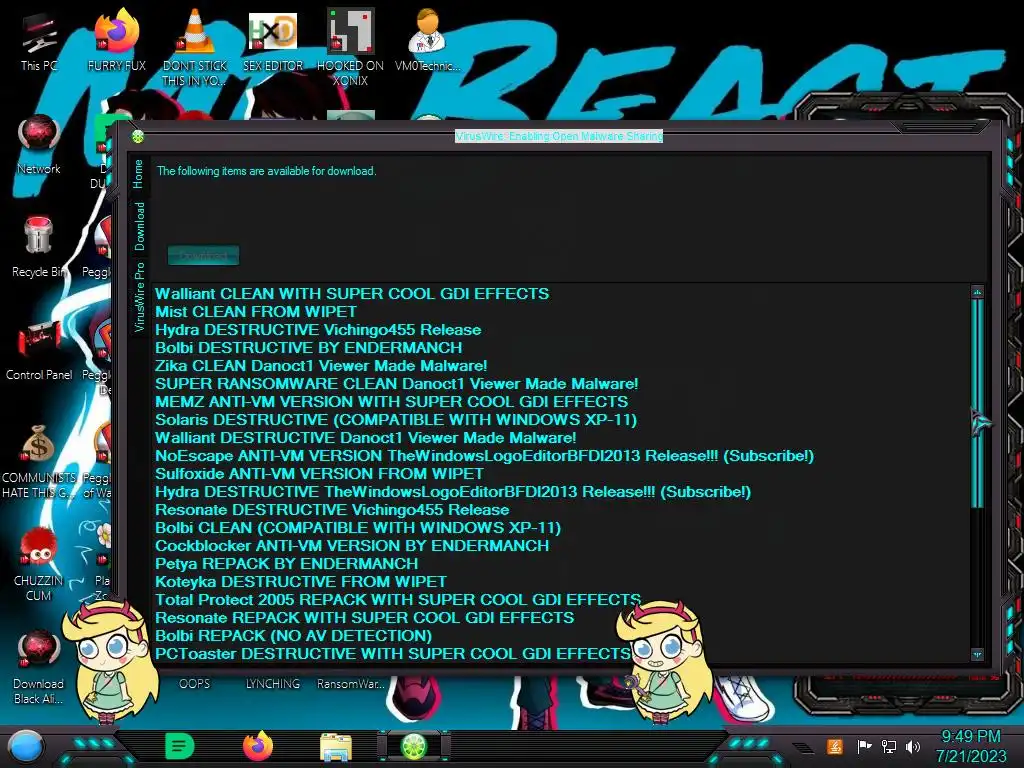Screen dimensions: 1024x768
Task: Open the Start orb on the taskbar
Action: (x=26, y=746)
